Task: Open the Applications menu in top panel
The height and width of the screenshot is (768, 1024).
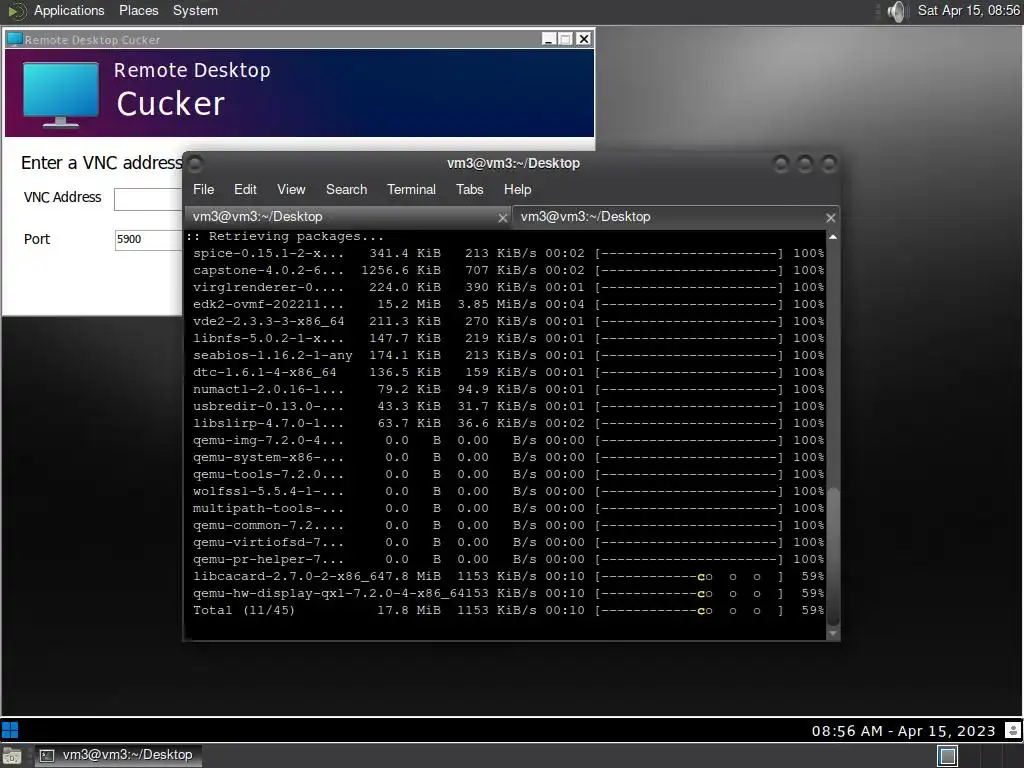Action: coord(69,10)
